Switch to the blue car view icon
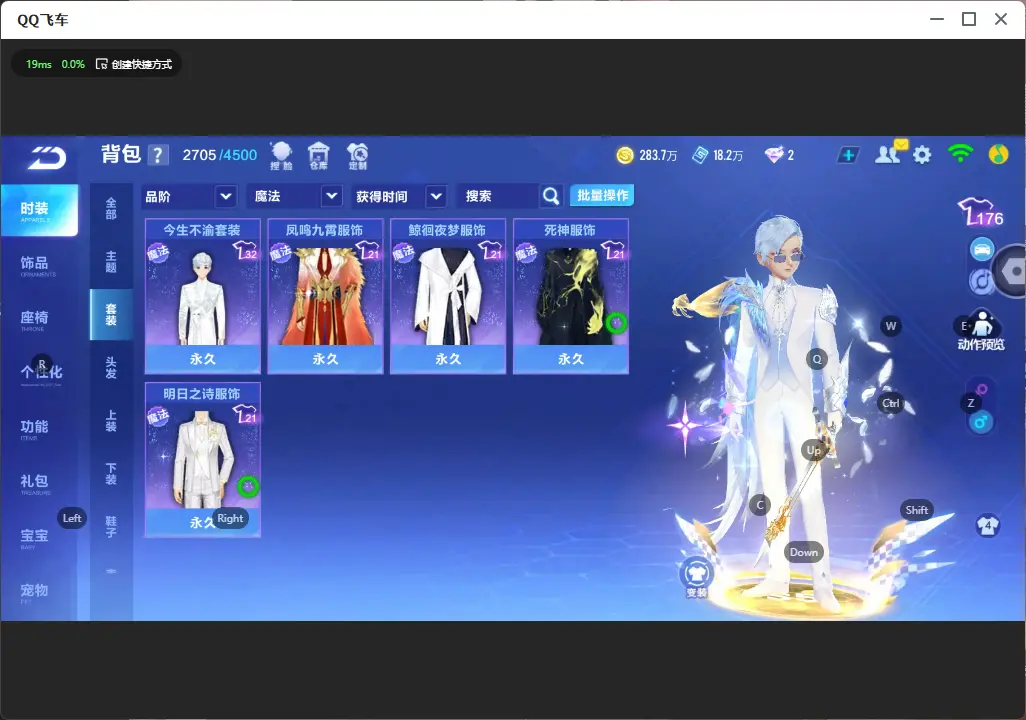Image resolution: width=1026 pixels, height=720 pixels. 982,249
